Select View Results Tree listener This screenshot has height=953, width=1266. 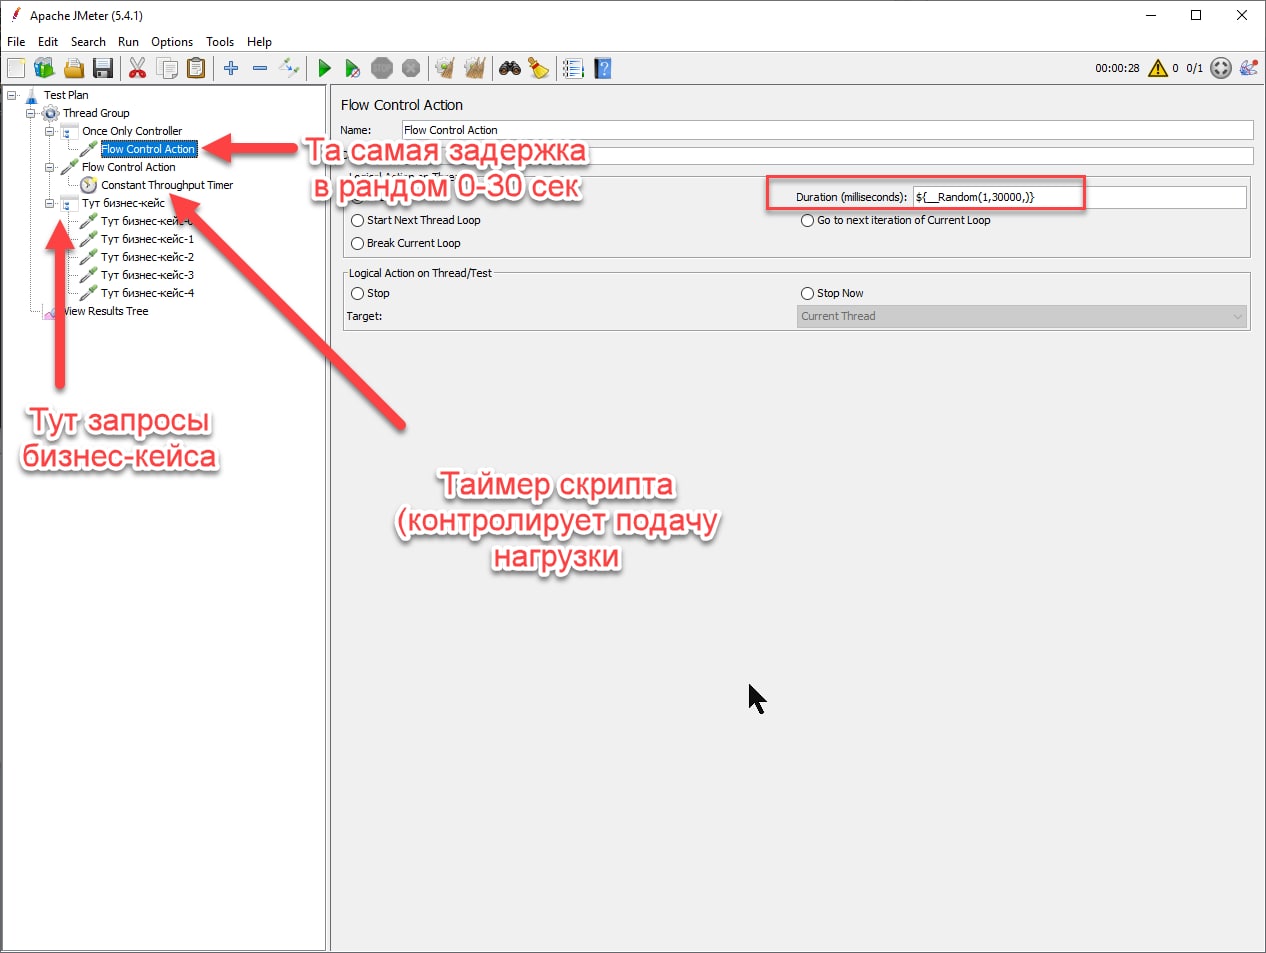105,311
